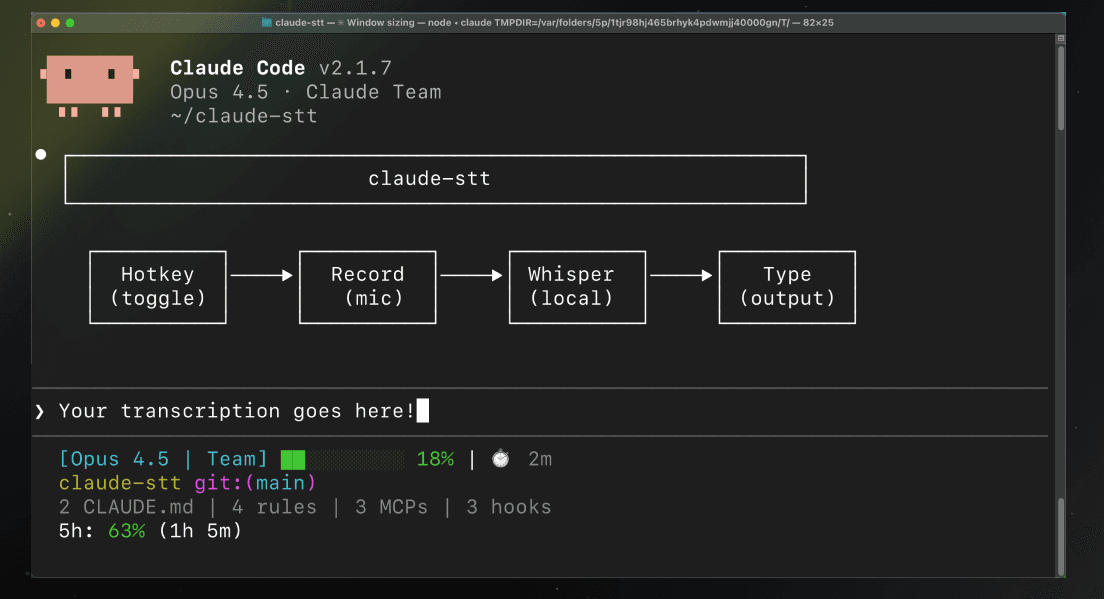Click the arrow between Record and Whisper
The width and height of the screenshot is (1104, 599).
(x=472, y=275)
